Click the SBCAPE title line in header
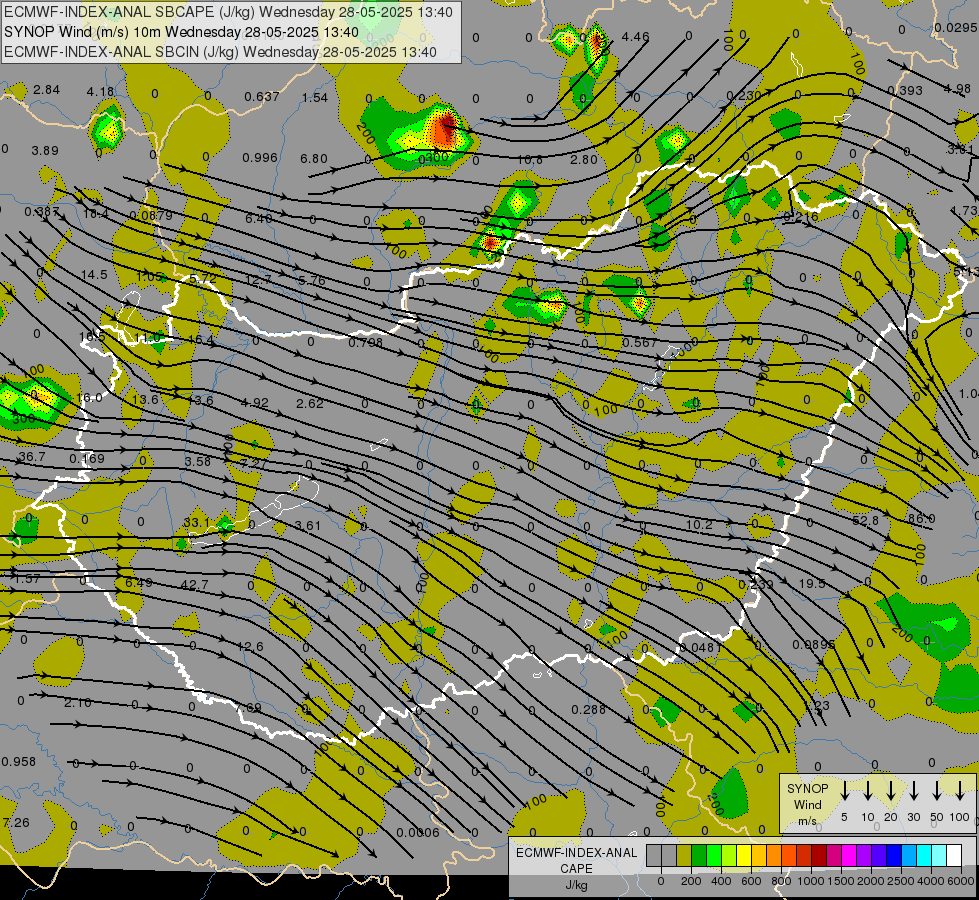The image size is (979, 900). click(x=228, y=12)
